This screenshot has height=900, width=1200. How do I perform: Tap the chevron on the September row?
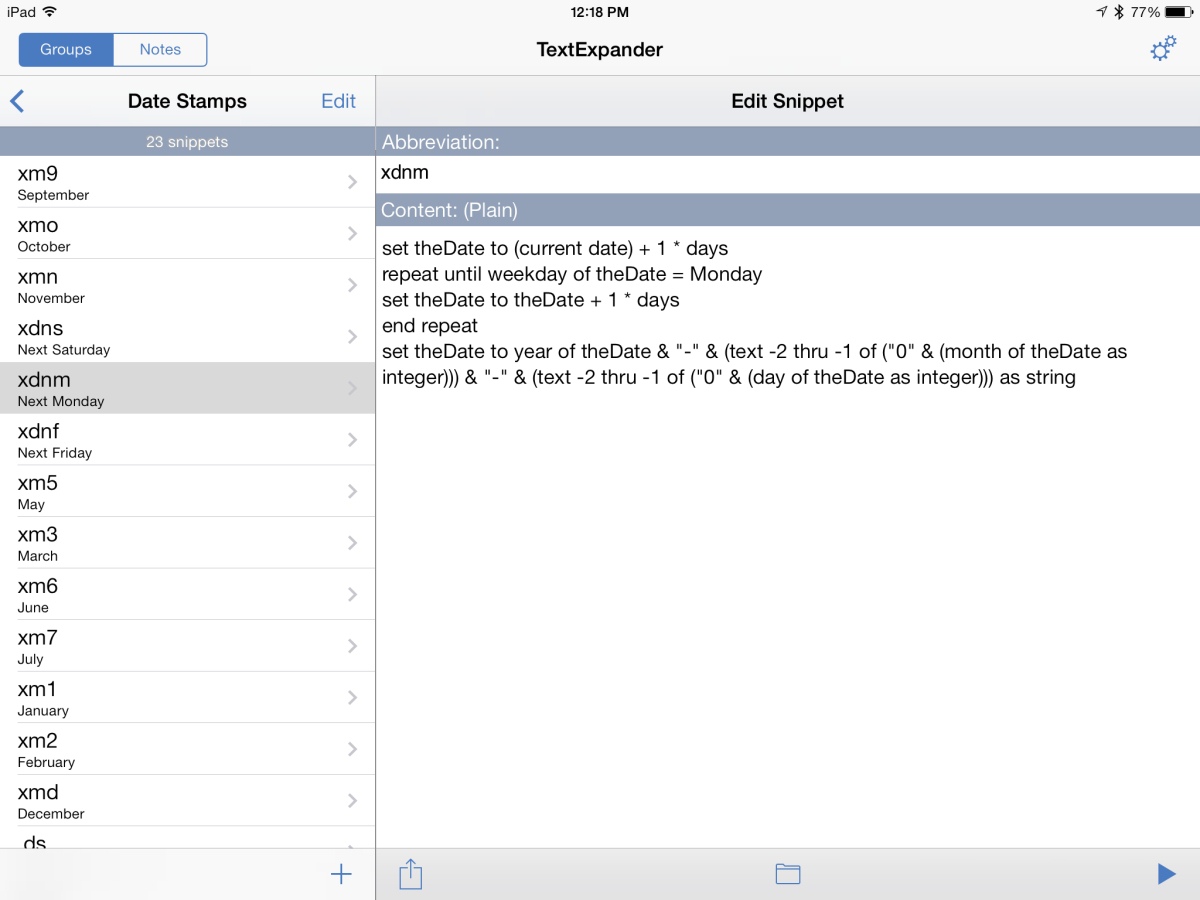pyautogui.click(x=352, y=182)
